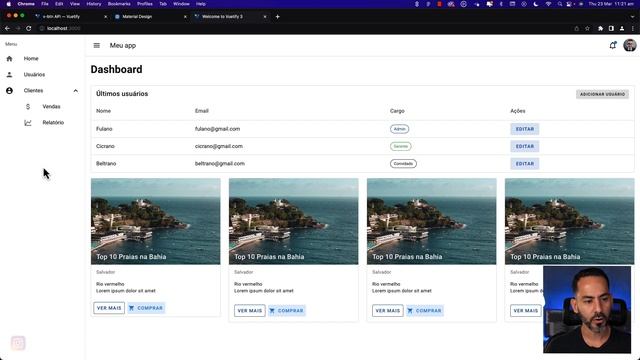
Task: Click the hamburger menu icon beside Meu app
Action: point(97,45)
